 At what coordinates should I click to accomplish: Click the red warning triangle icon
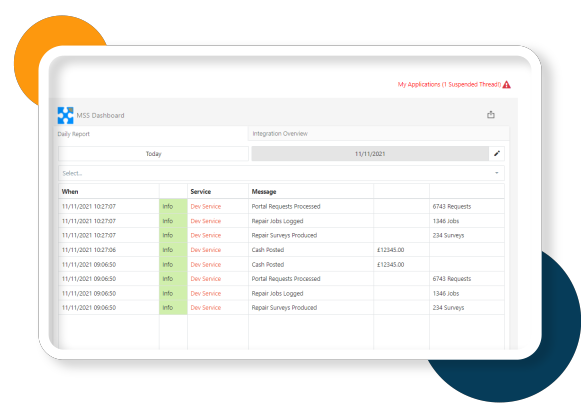coord(507,85)
